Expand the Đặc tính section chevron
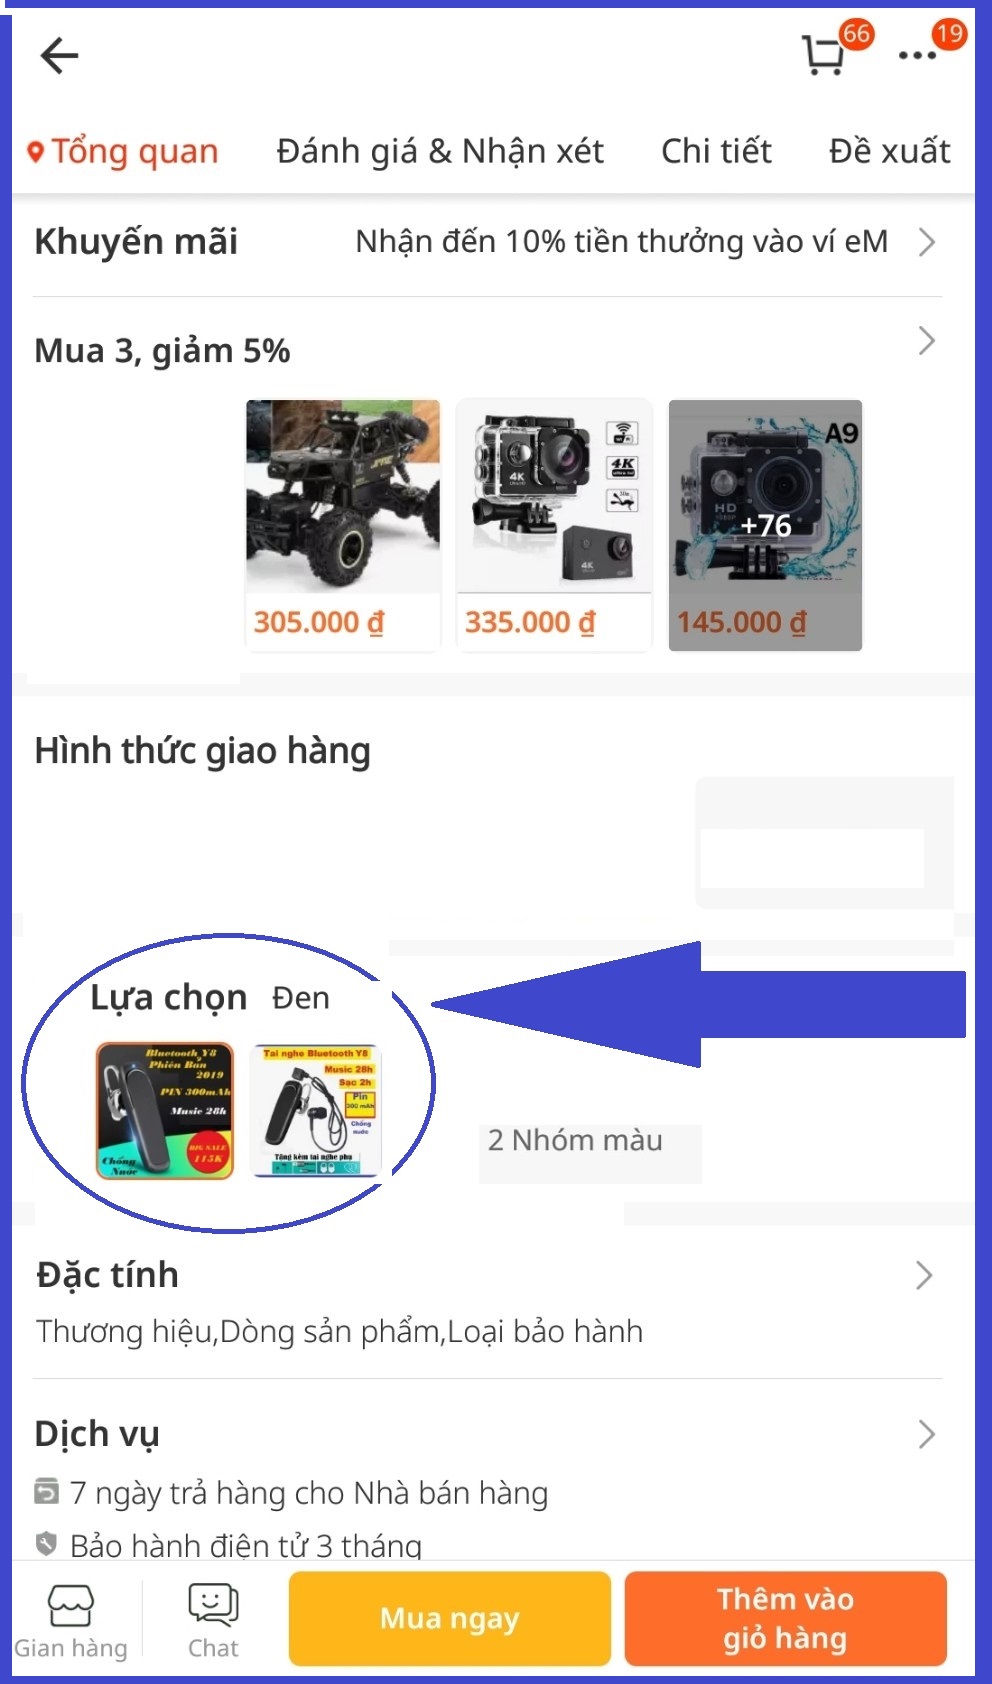Image resolution: width=992 pixels, height=1684 pixels. click(x=924, y=1275)
